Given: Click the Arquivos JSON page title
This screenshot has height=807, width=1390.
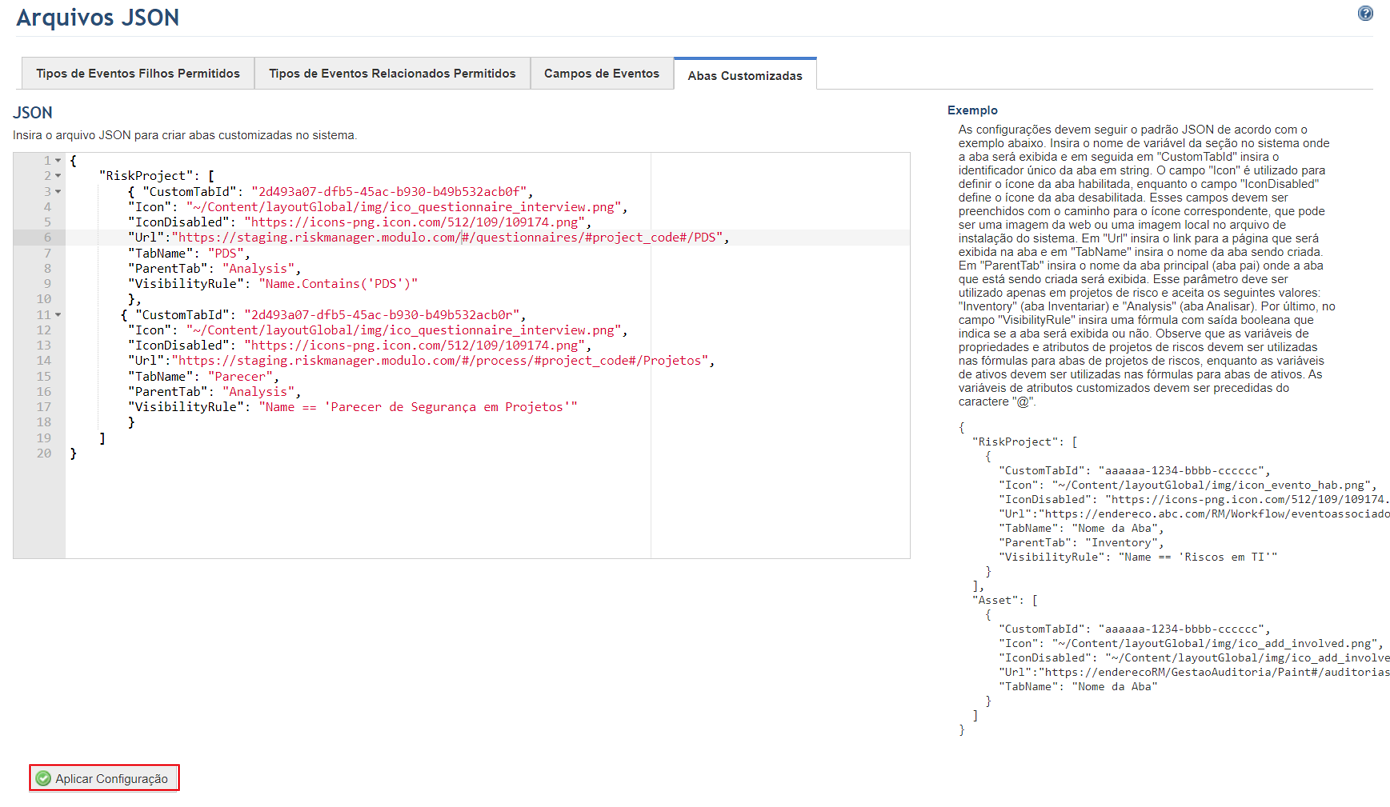Looking at the screenshot, I should [98, 17].
